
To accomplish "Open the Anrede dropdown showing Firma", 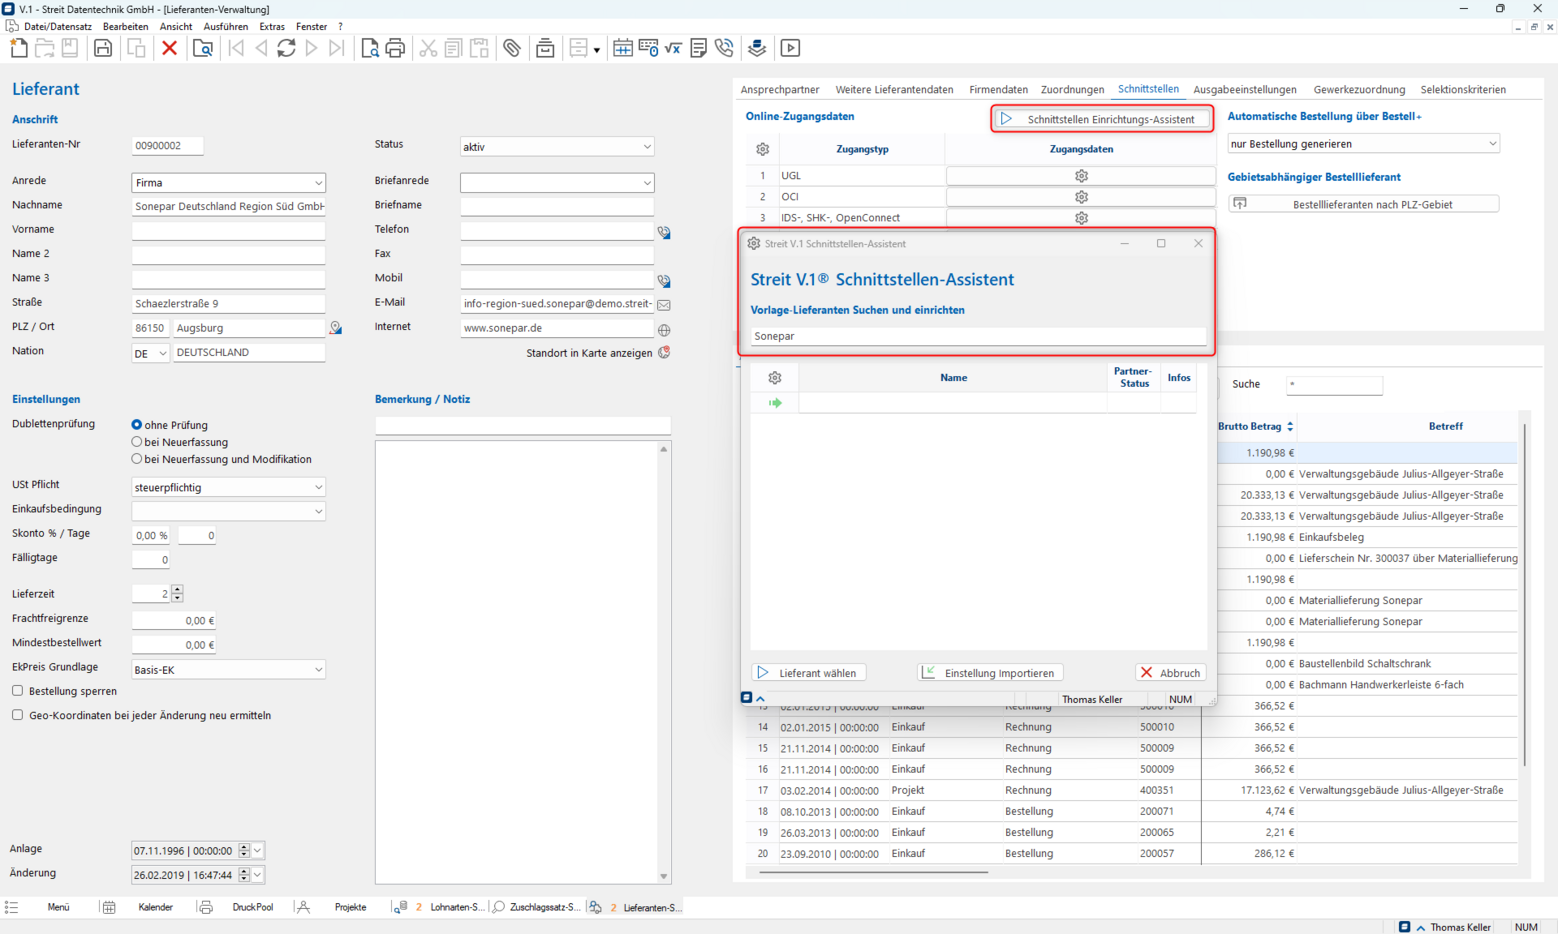I will click(228, 183).
